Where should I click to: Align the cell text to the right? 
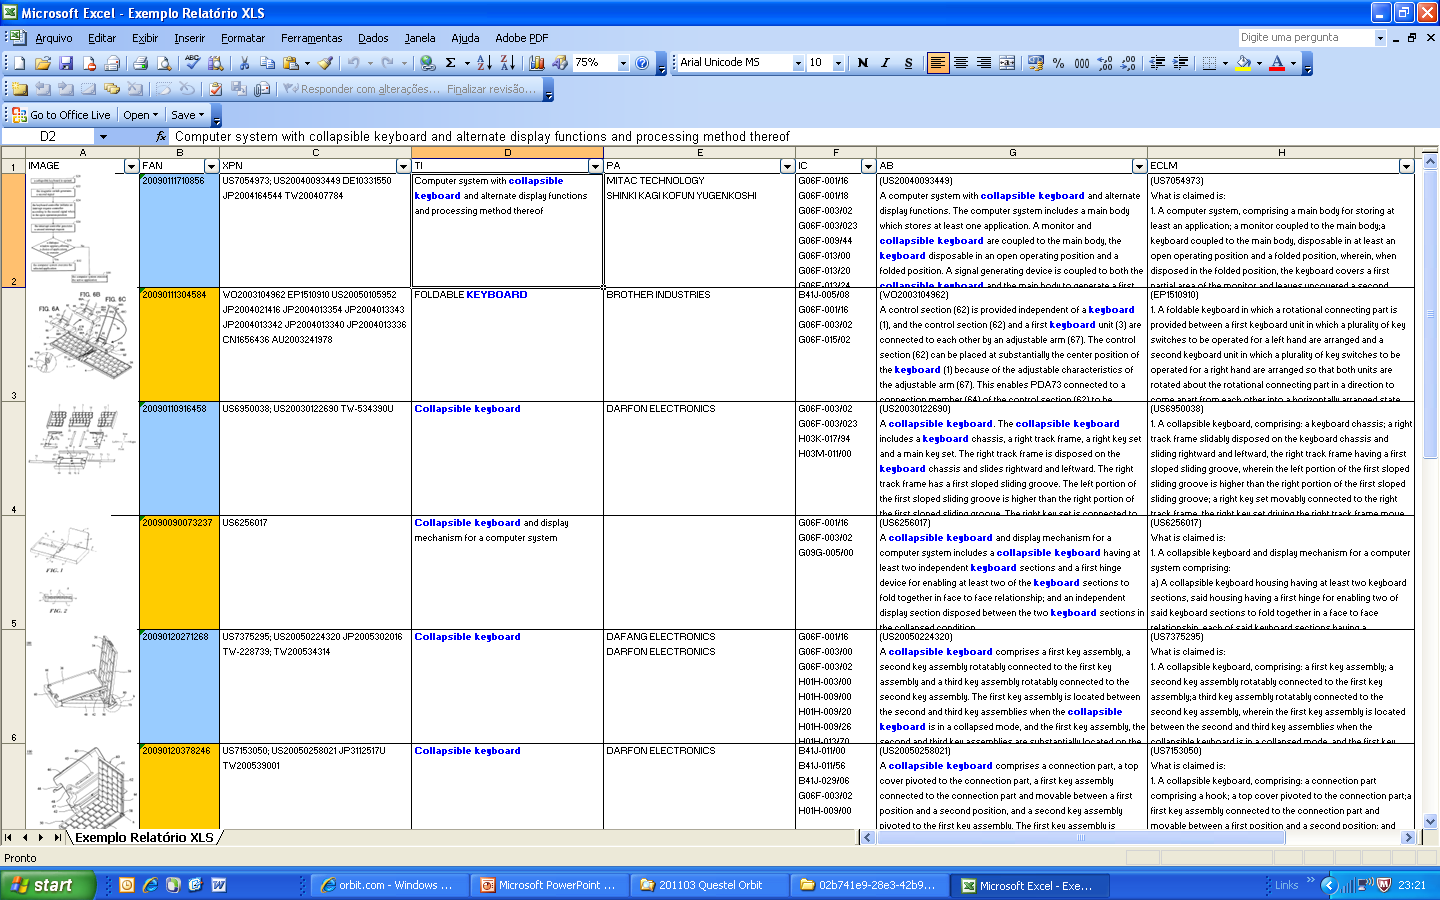[x=984, y=62]
